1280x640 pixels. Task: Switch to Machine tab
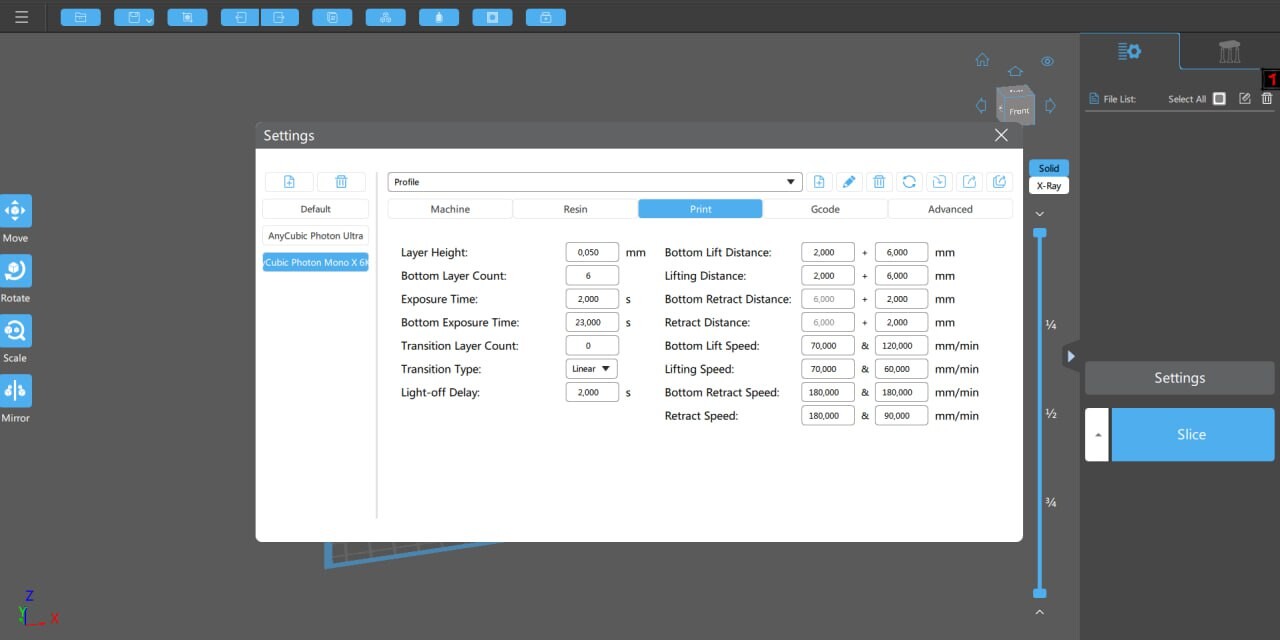[450, 209]
